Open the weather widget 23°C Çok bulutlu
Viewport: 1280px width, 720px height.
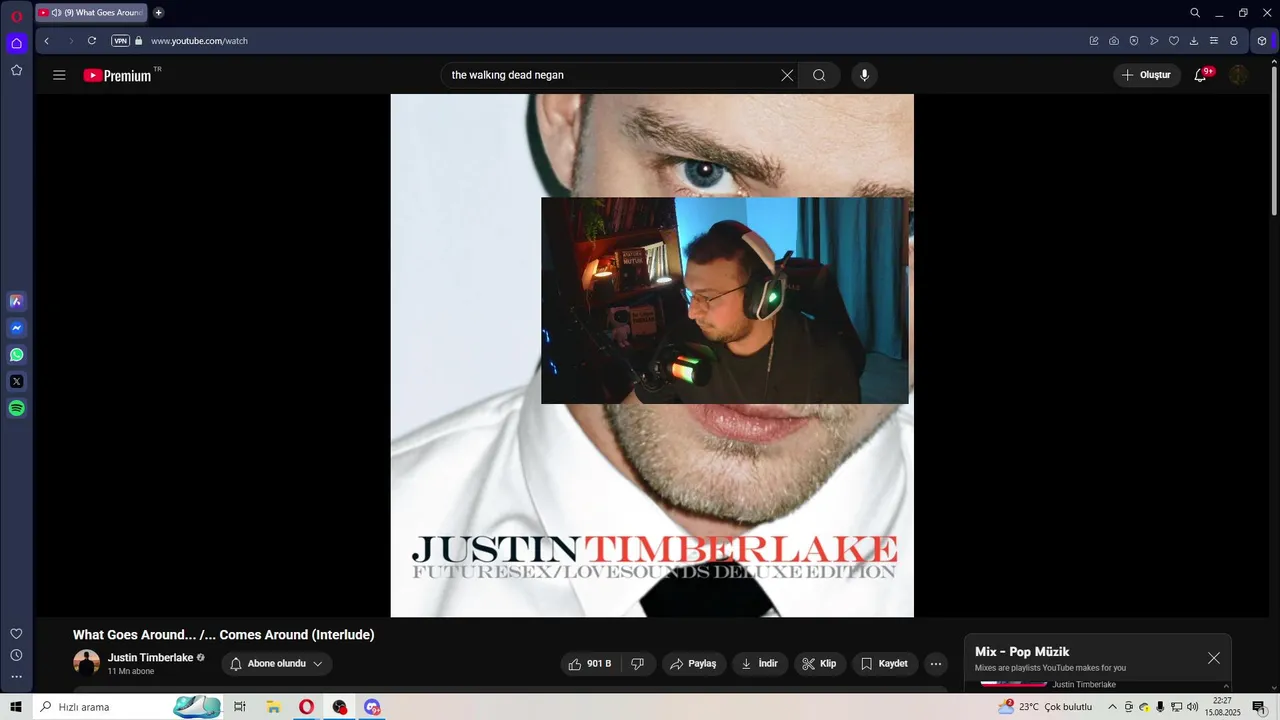coord(1046,707)
